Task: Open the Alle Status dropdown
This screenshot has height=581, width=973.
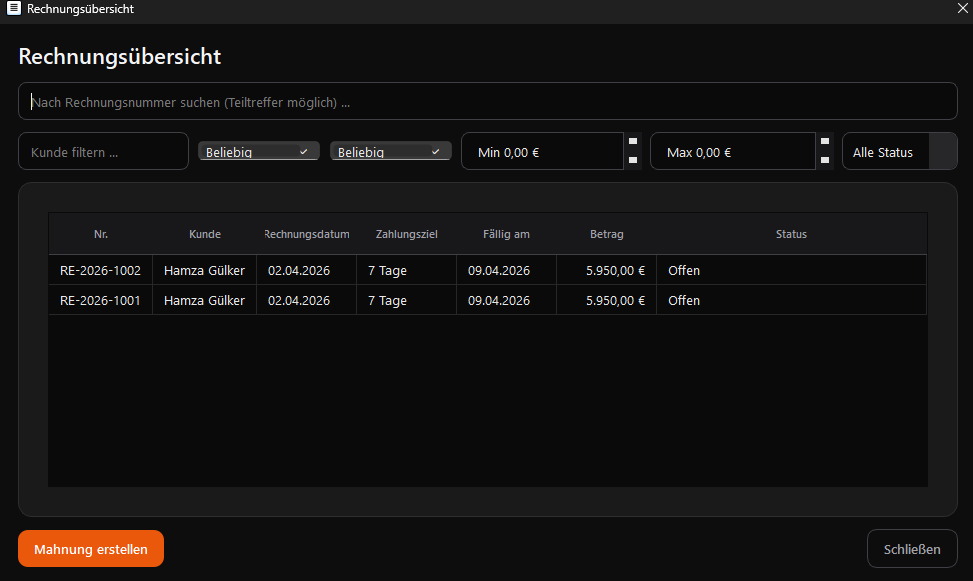Action: 899,152
